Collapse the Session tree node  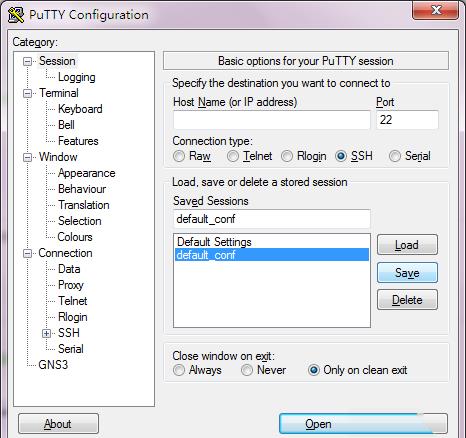pyautogui.click(x=27, y=61)
